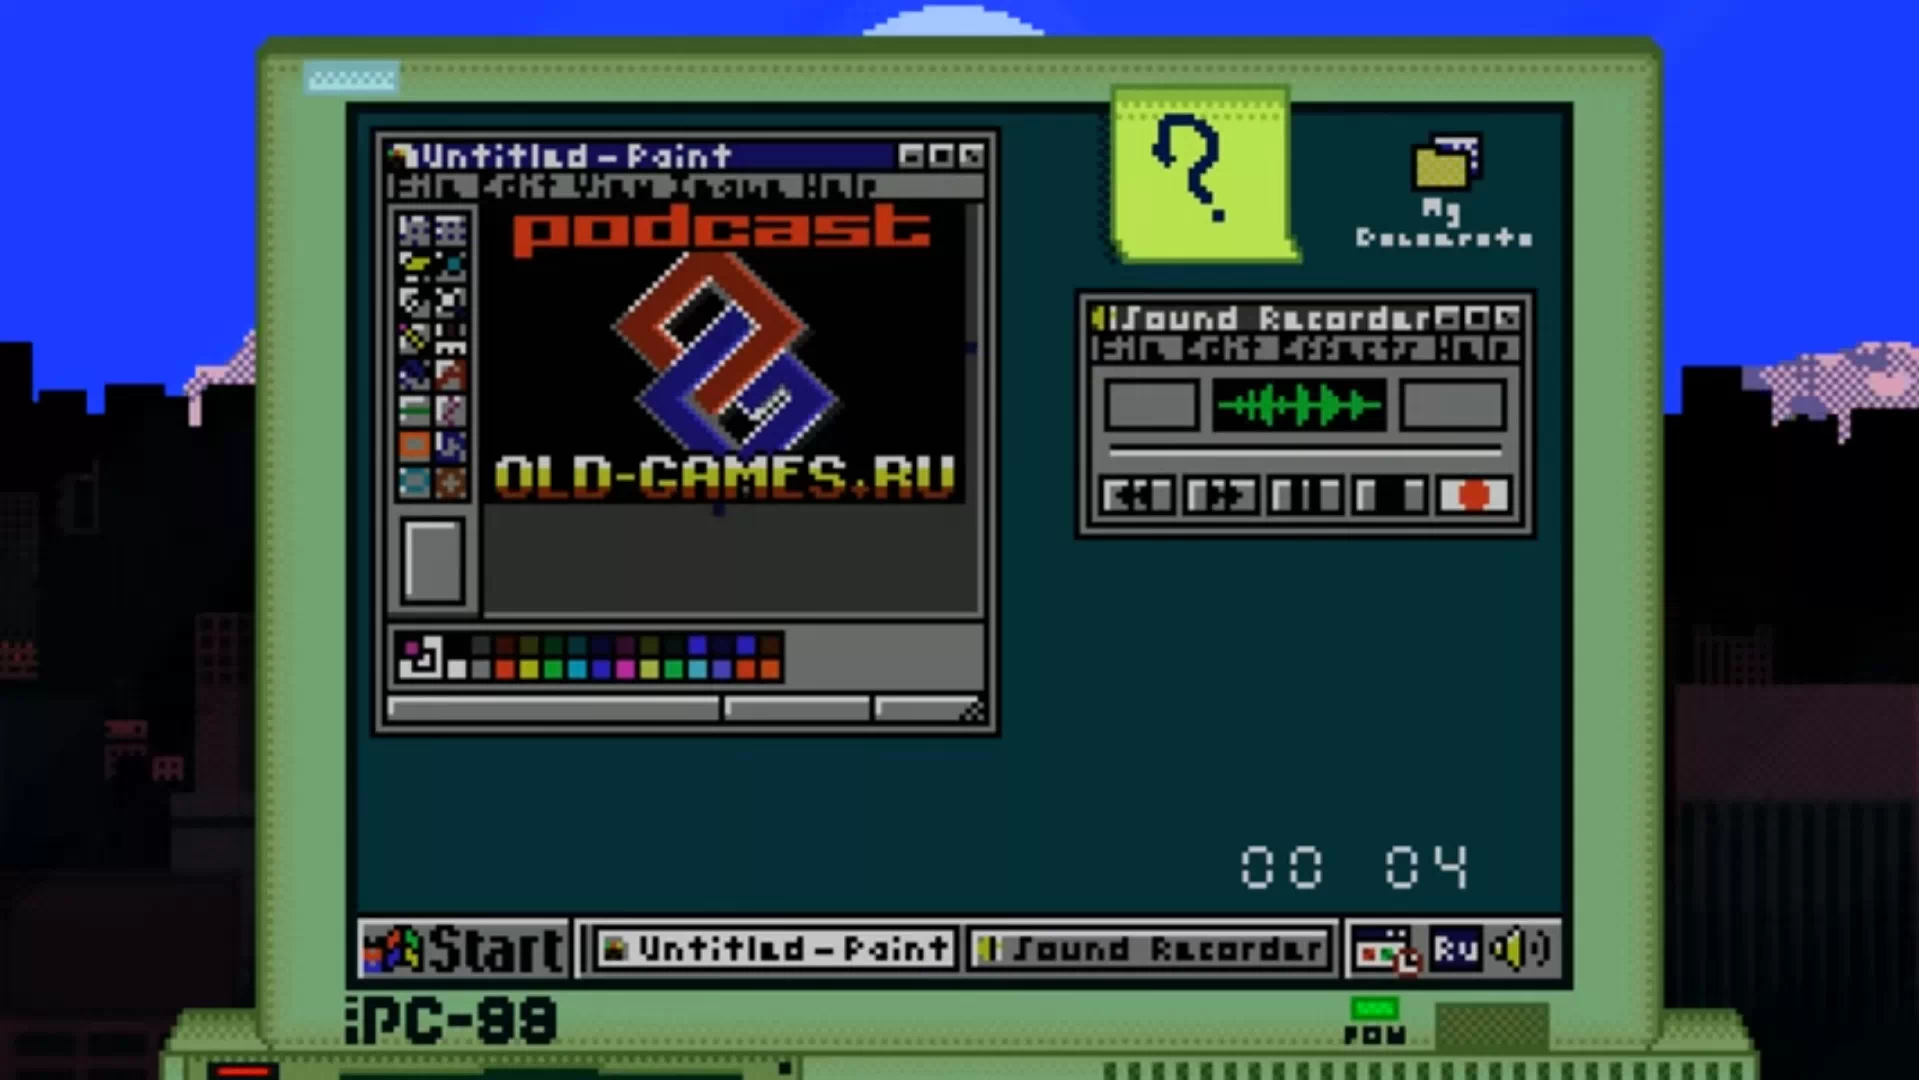1919x1080 pixels.
Task: Select the rectangular Select tool in Paint
Action: click(x=451, y=231)
